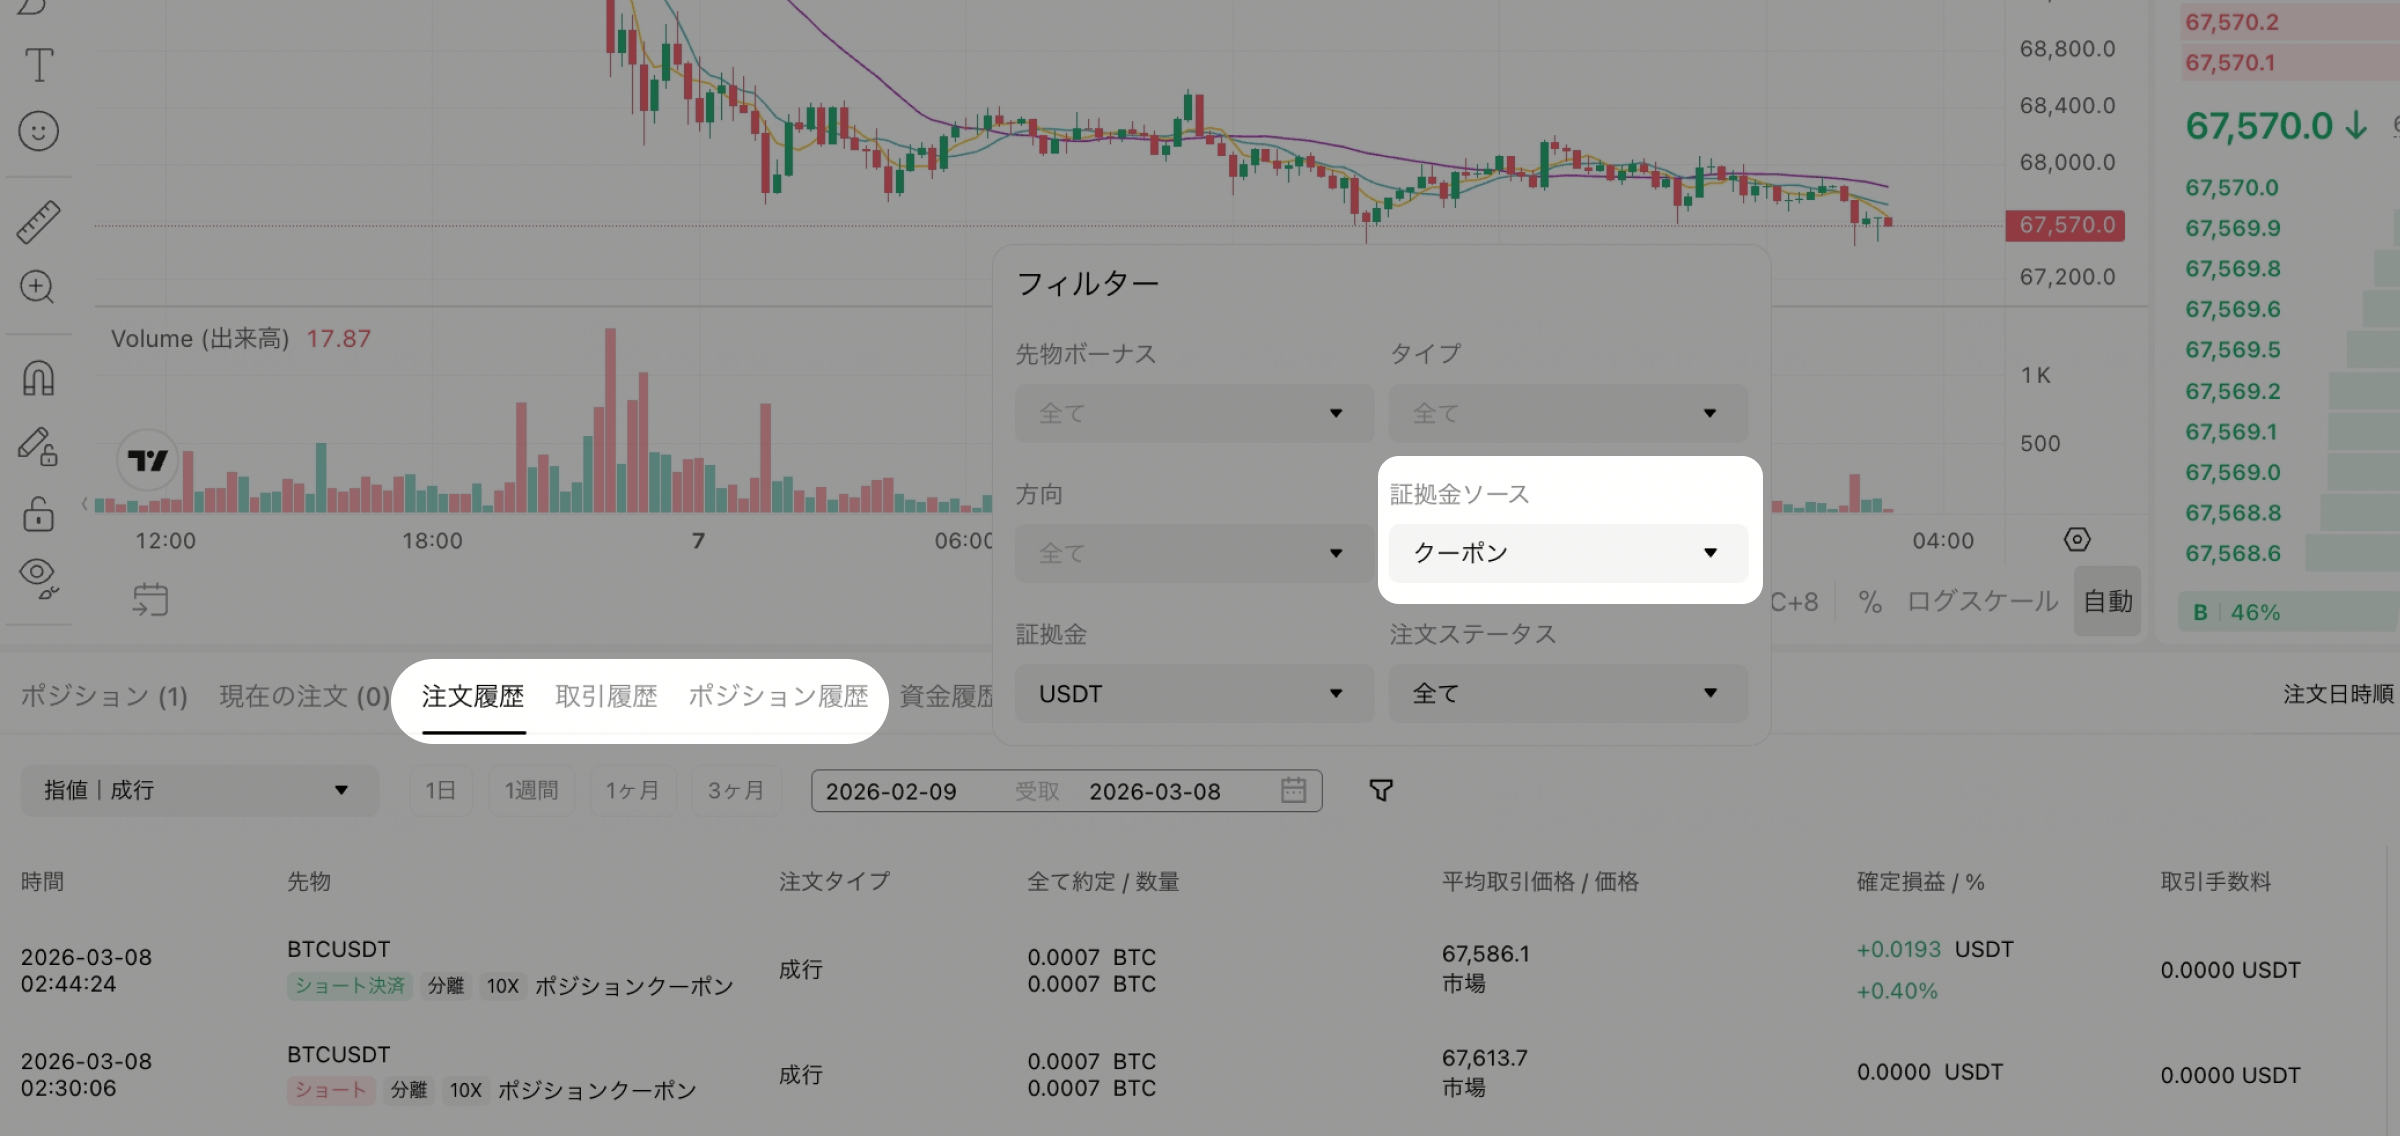2400x1136 pixels.
Task: Click BTCUSDT in the 02:44:24 order row
Action: [x=338, y=949]
